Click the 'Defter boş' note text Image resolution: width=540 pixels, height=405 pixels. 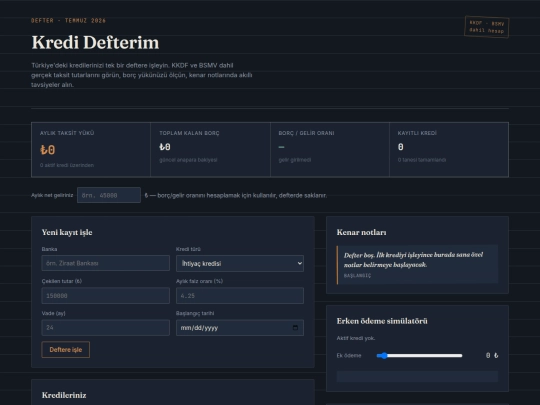413,260
